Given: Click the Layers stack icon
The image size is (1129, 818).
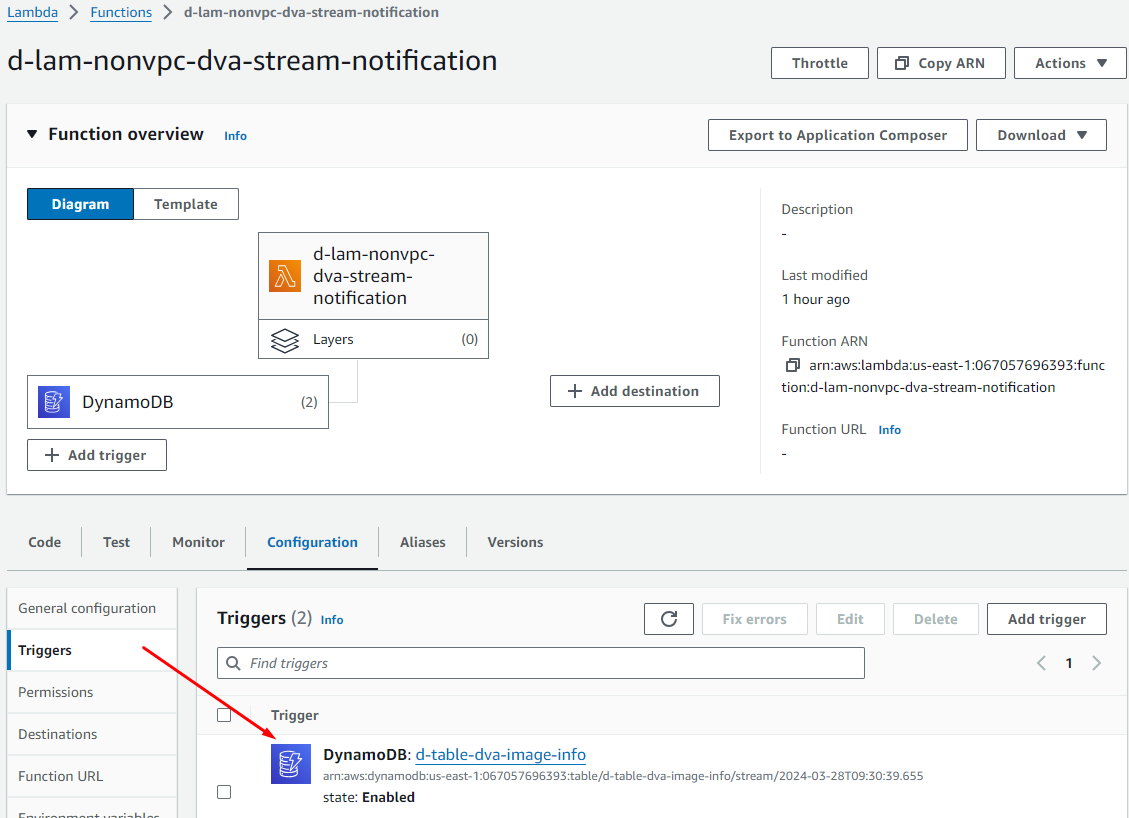Looking at the screenshot, I should point(285,340).
